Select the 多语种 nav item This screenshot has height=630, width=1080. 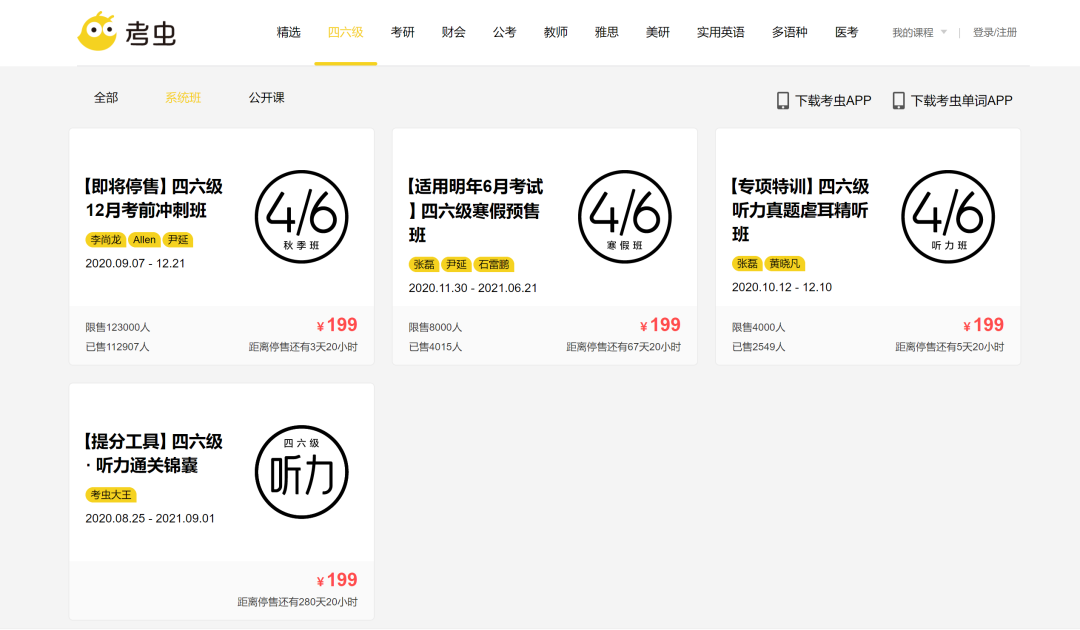click(x=789, y=31)
